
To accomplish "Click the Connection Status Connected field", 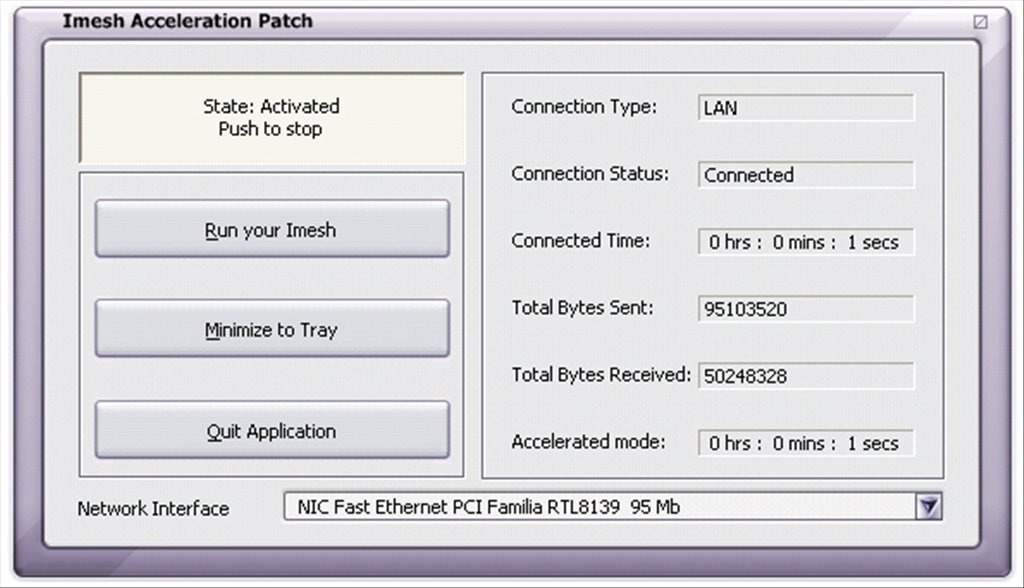I will [806, 174].
